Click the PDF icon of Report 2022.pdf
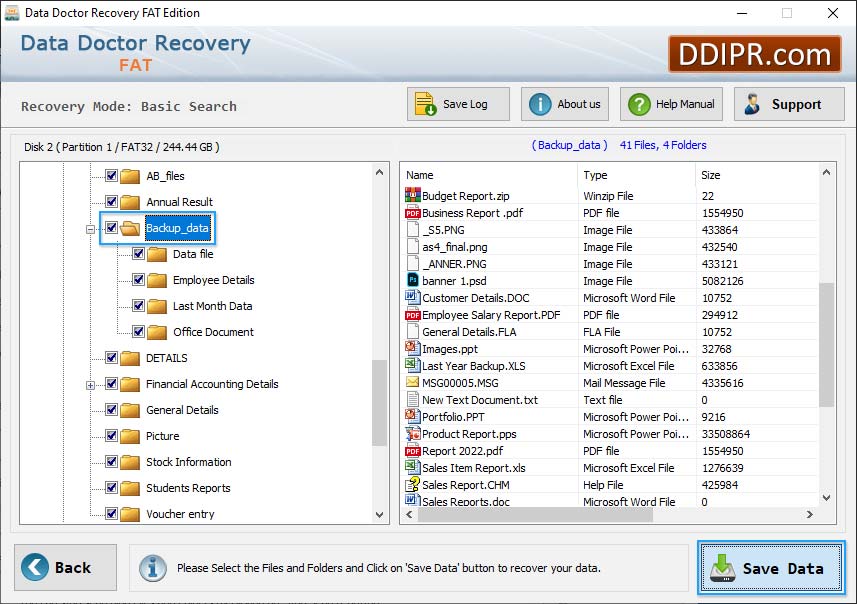 coord(413,451)
